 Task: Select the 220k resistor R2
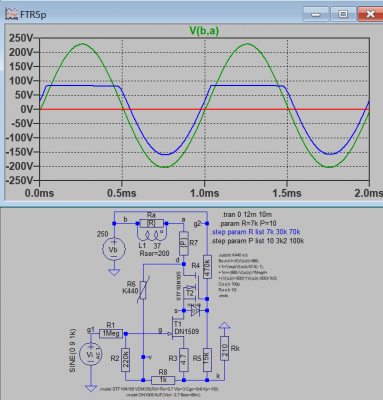tap(126, 360)
